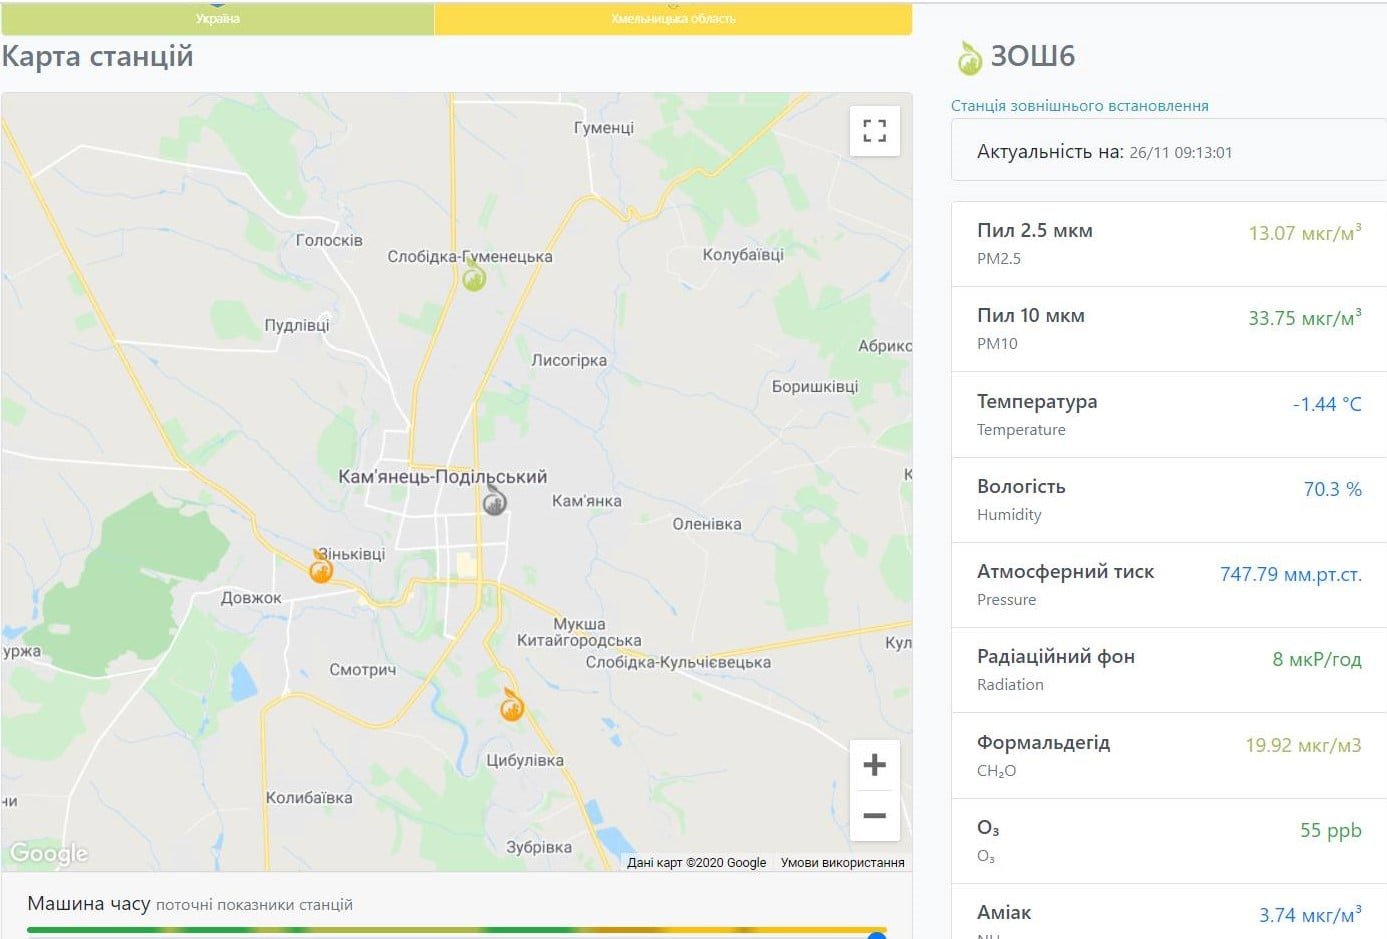Zoom in using the map plus button
The image size is (1387, 939).
(874, 765)
